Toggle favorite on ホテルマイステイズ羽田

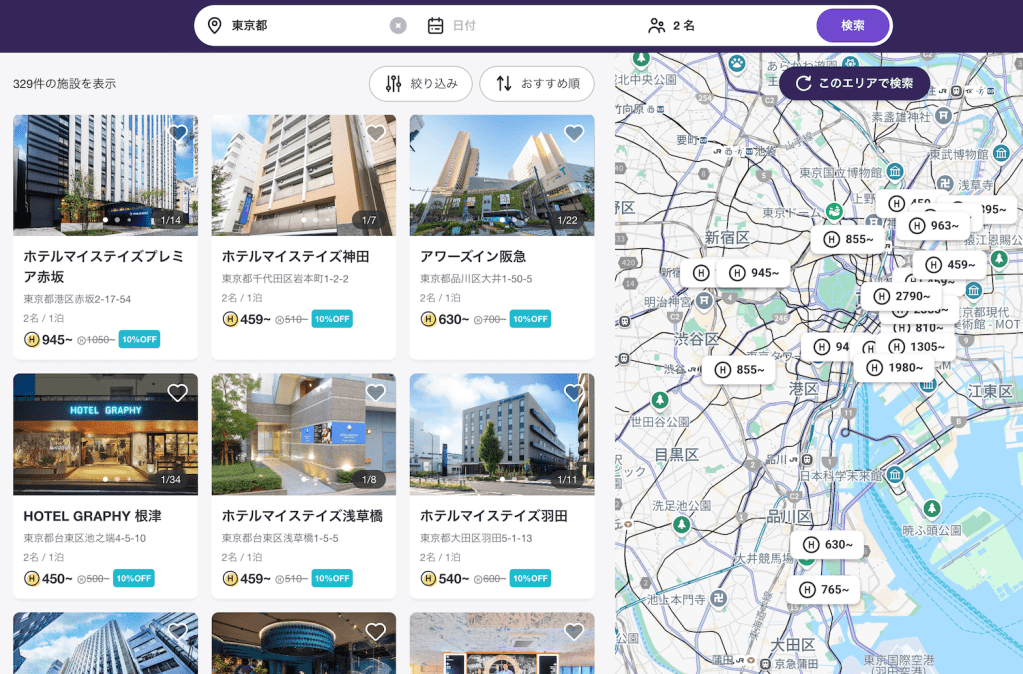click(x=574, y=392)
